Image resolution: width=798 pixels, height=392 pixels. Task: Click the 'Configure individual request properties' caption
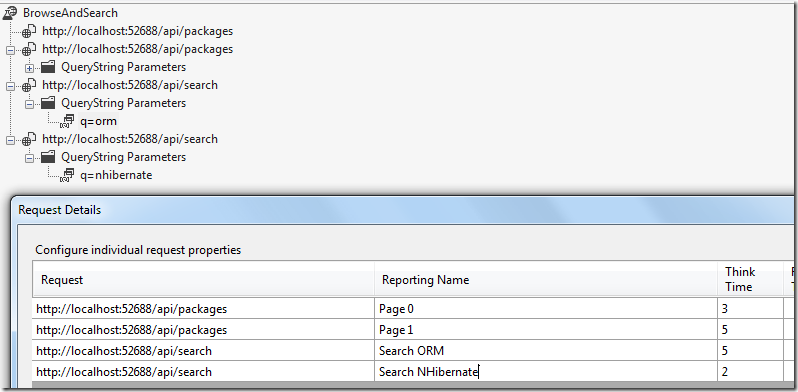point(138,250)
